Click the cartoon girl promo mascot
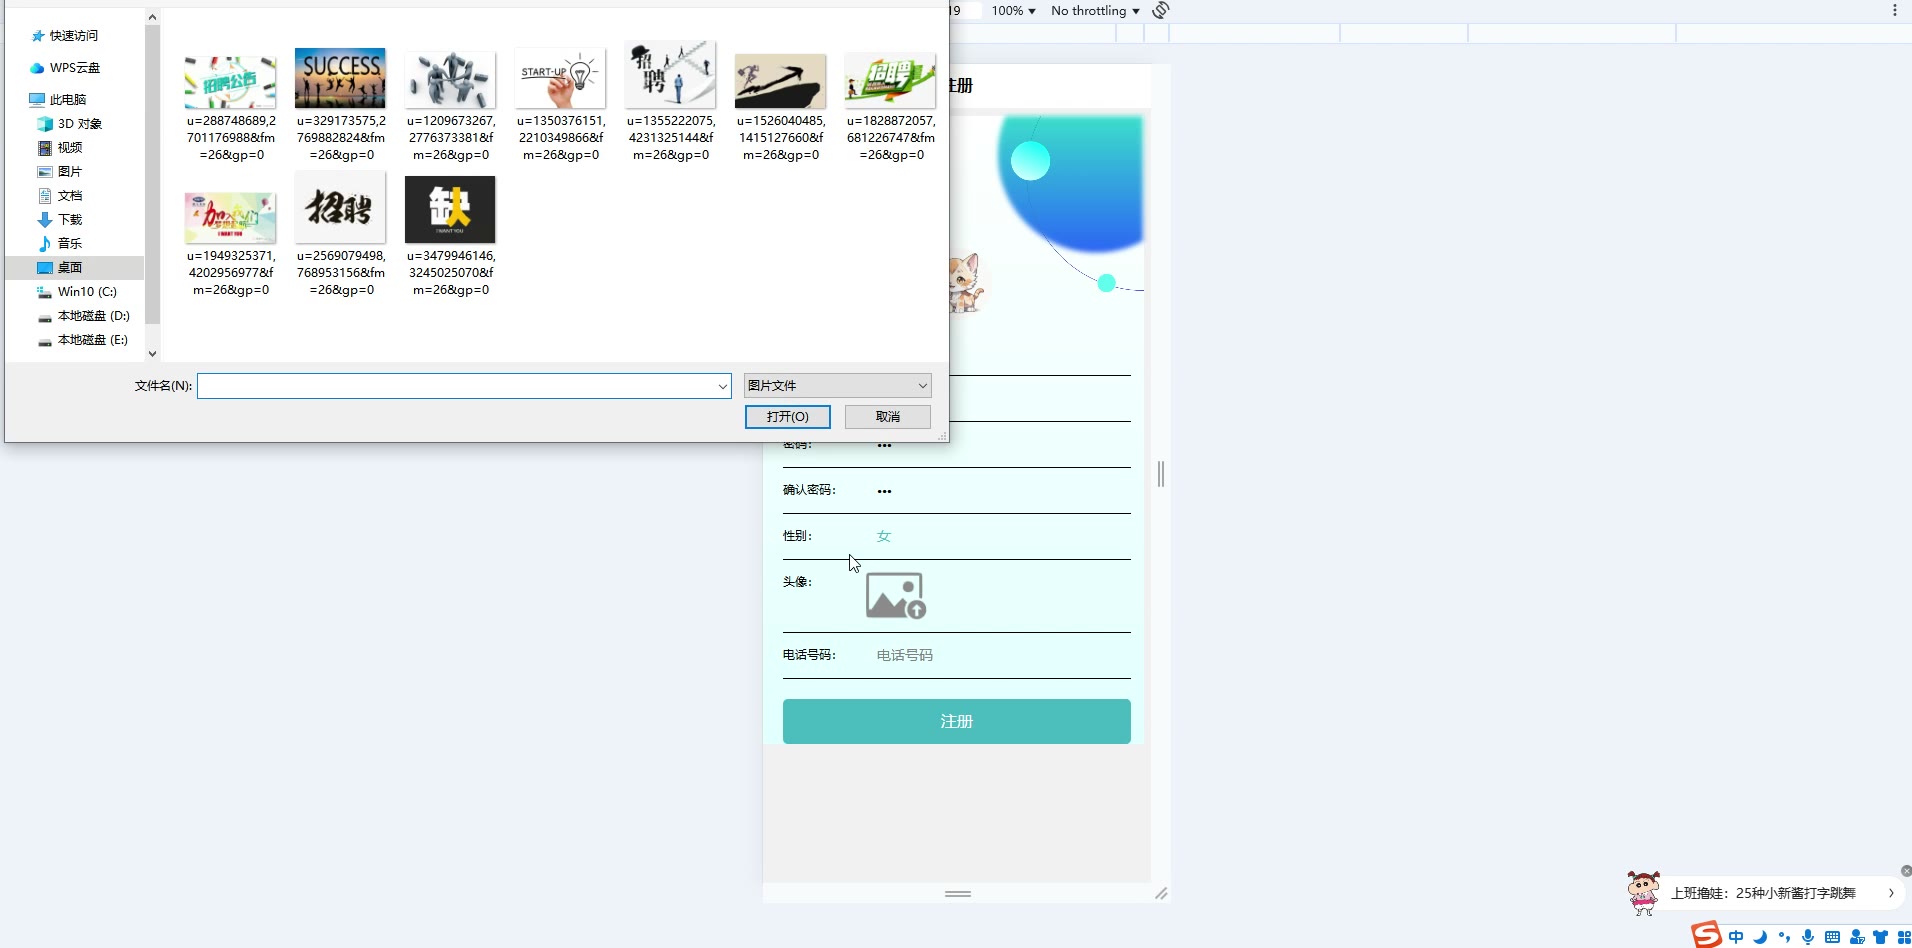Viewport: 1912px width, 948px height. coord(1643,893)
